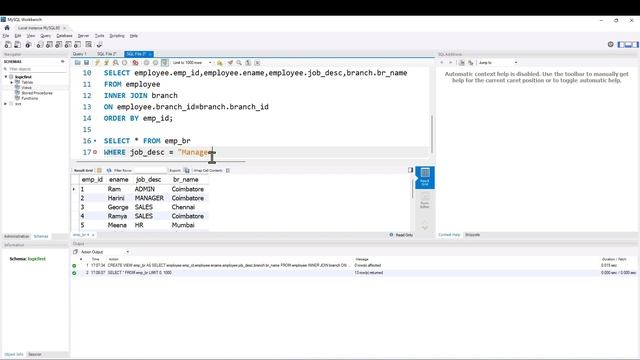The height and width of the screenshot is (360, 640).
Task: Click the Beautify query broom icon
Action: click(230, 62)
